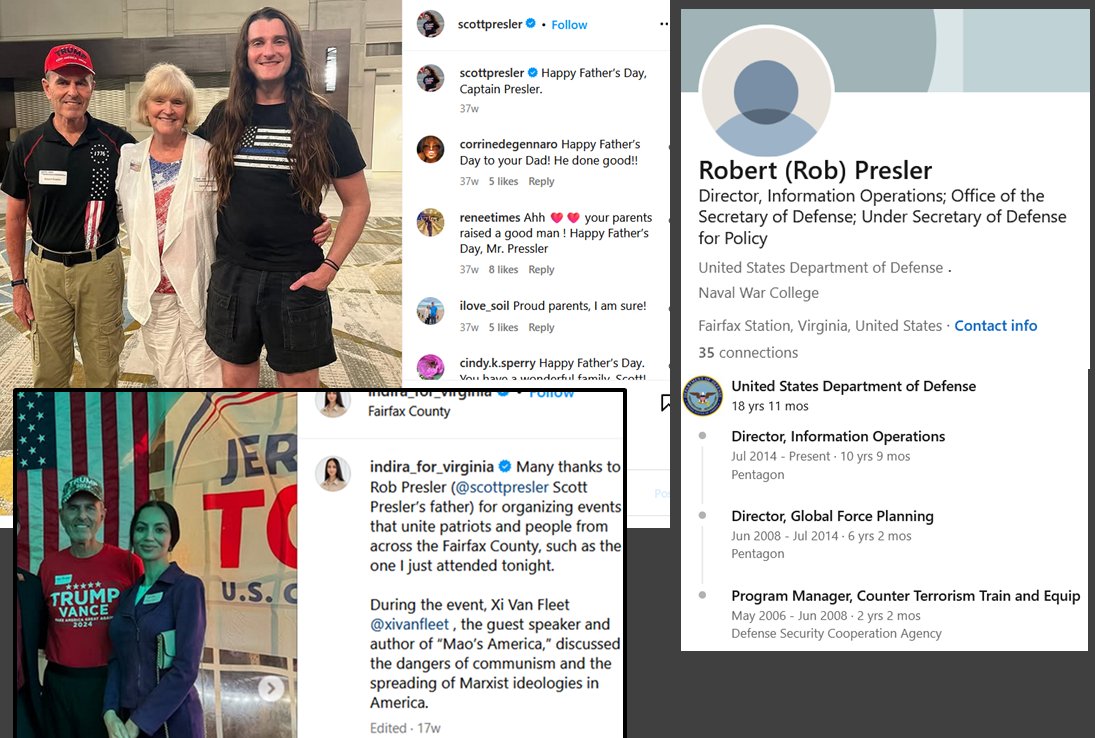Image resolution: width=1095 pixels, height=738 pixels.
Task: Reply to the reneetimes comment
Action: [x=541, y=270]
